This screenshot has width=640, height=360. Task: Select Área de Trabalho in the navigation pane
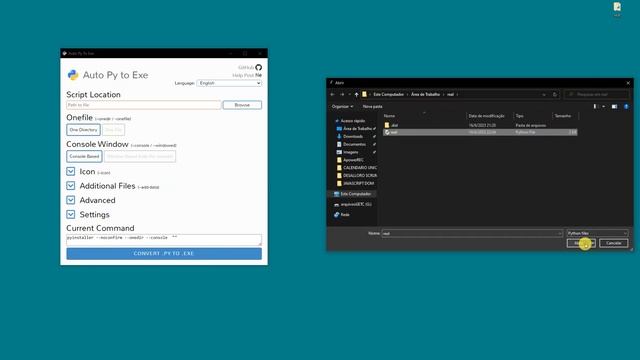point(358,129)
